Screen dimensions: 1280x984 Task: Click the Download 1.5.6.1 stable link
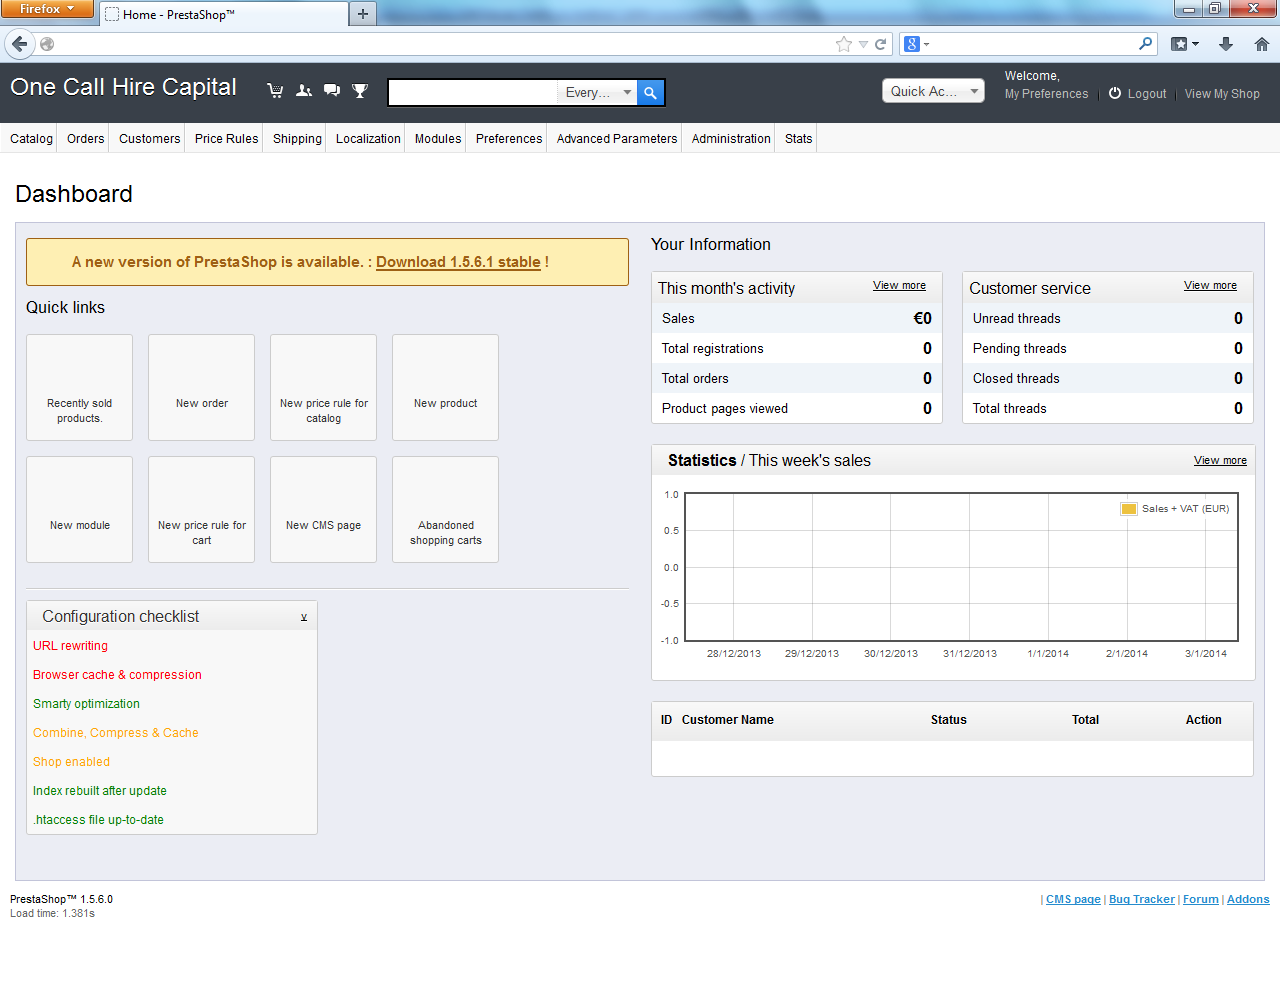(x=458, y=262)
